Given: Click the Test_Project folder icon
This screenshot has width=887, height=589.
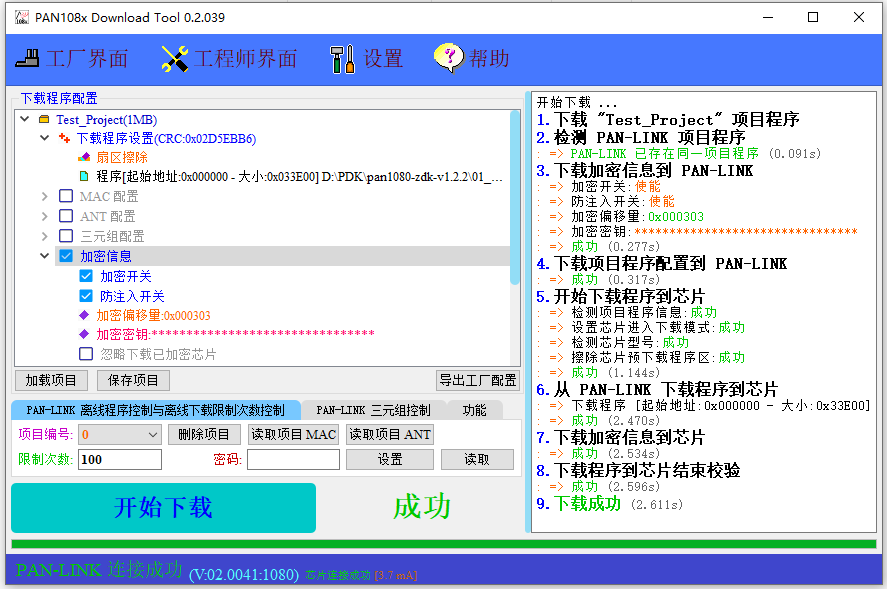Looking at the screenshot, I should click(x=44, y=119).
